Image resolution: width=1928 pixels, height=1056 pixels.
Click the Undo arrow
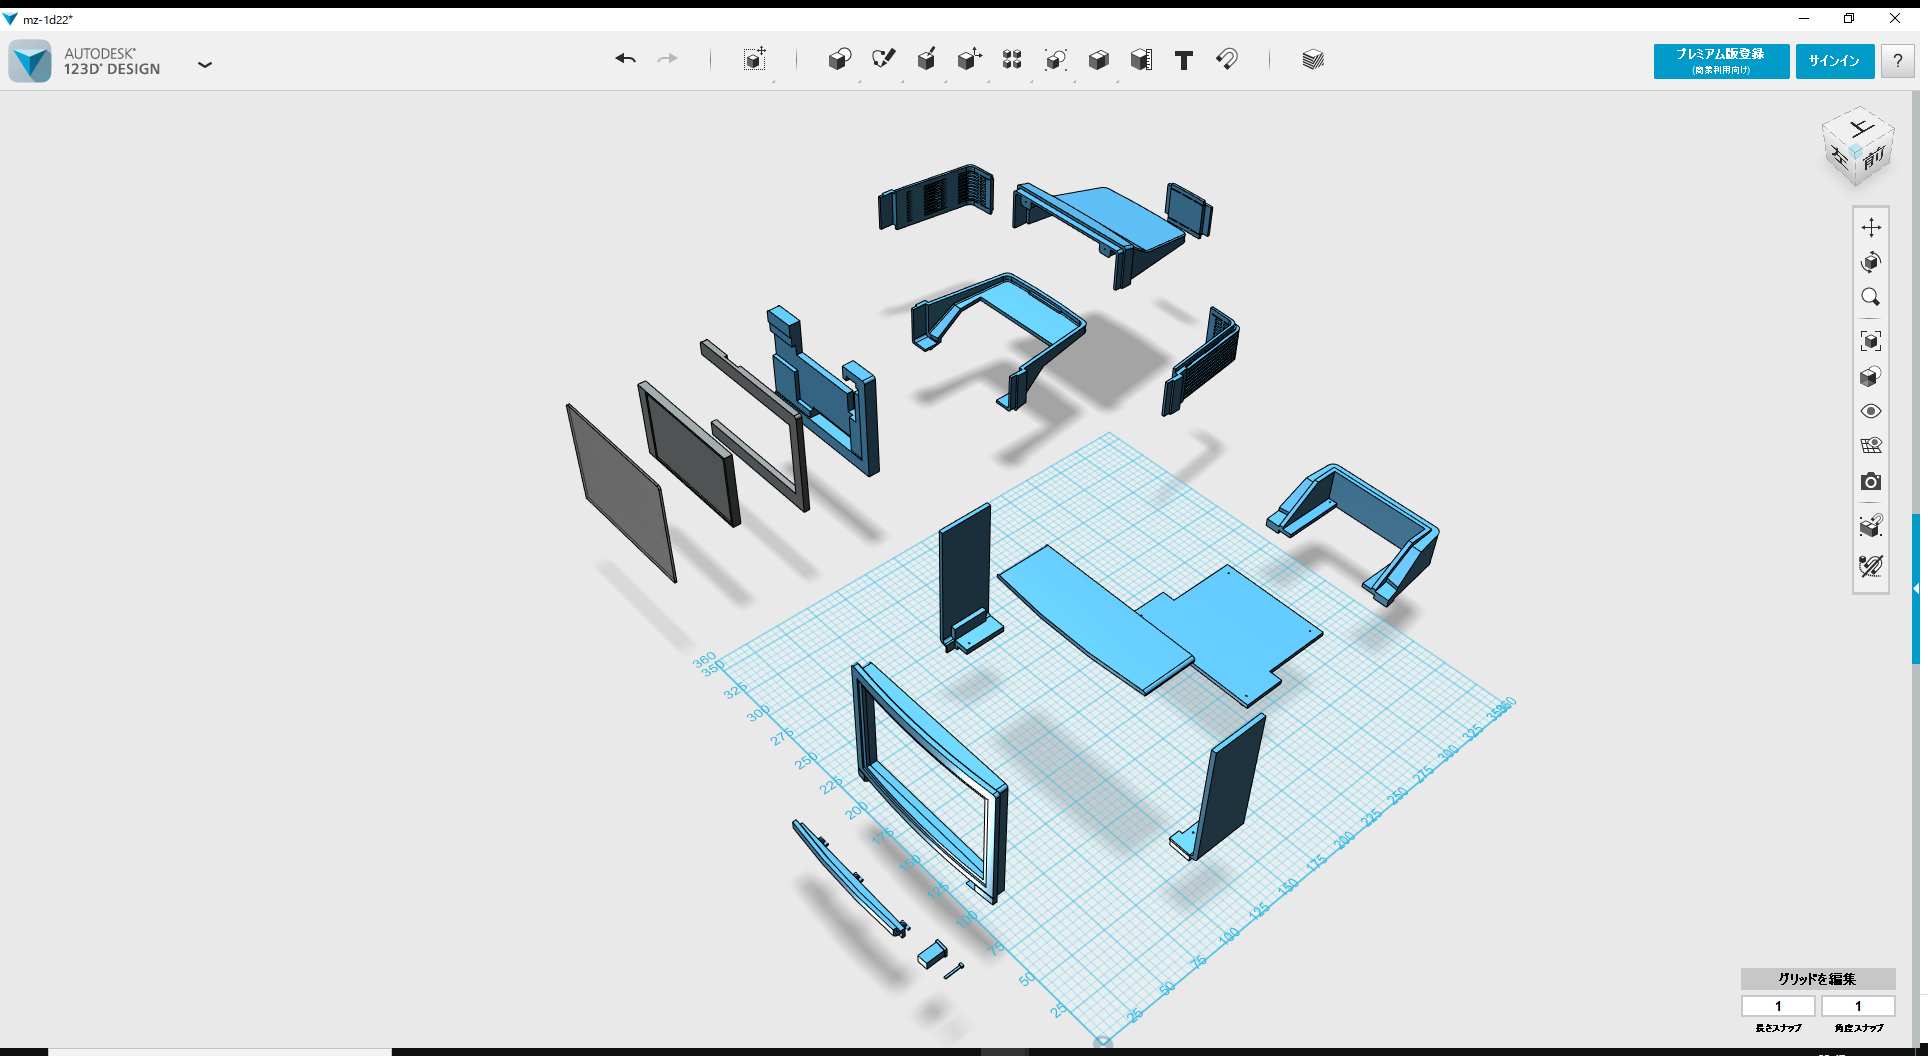pos(626,58)
